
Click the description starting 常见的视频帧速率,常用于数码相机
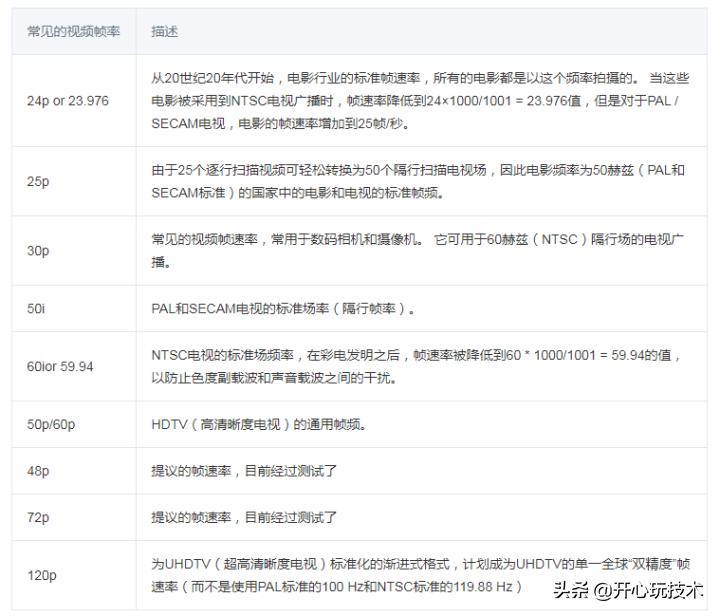tap(417, 251)
